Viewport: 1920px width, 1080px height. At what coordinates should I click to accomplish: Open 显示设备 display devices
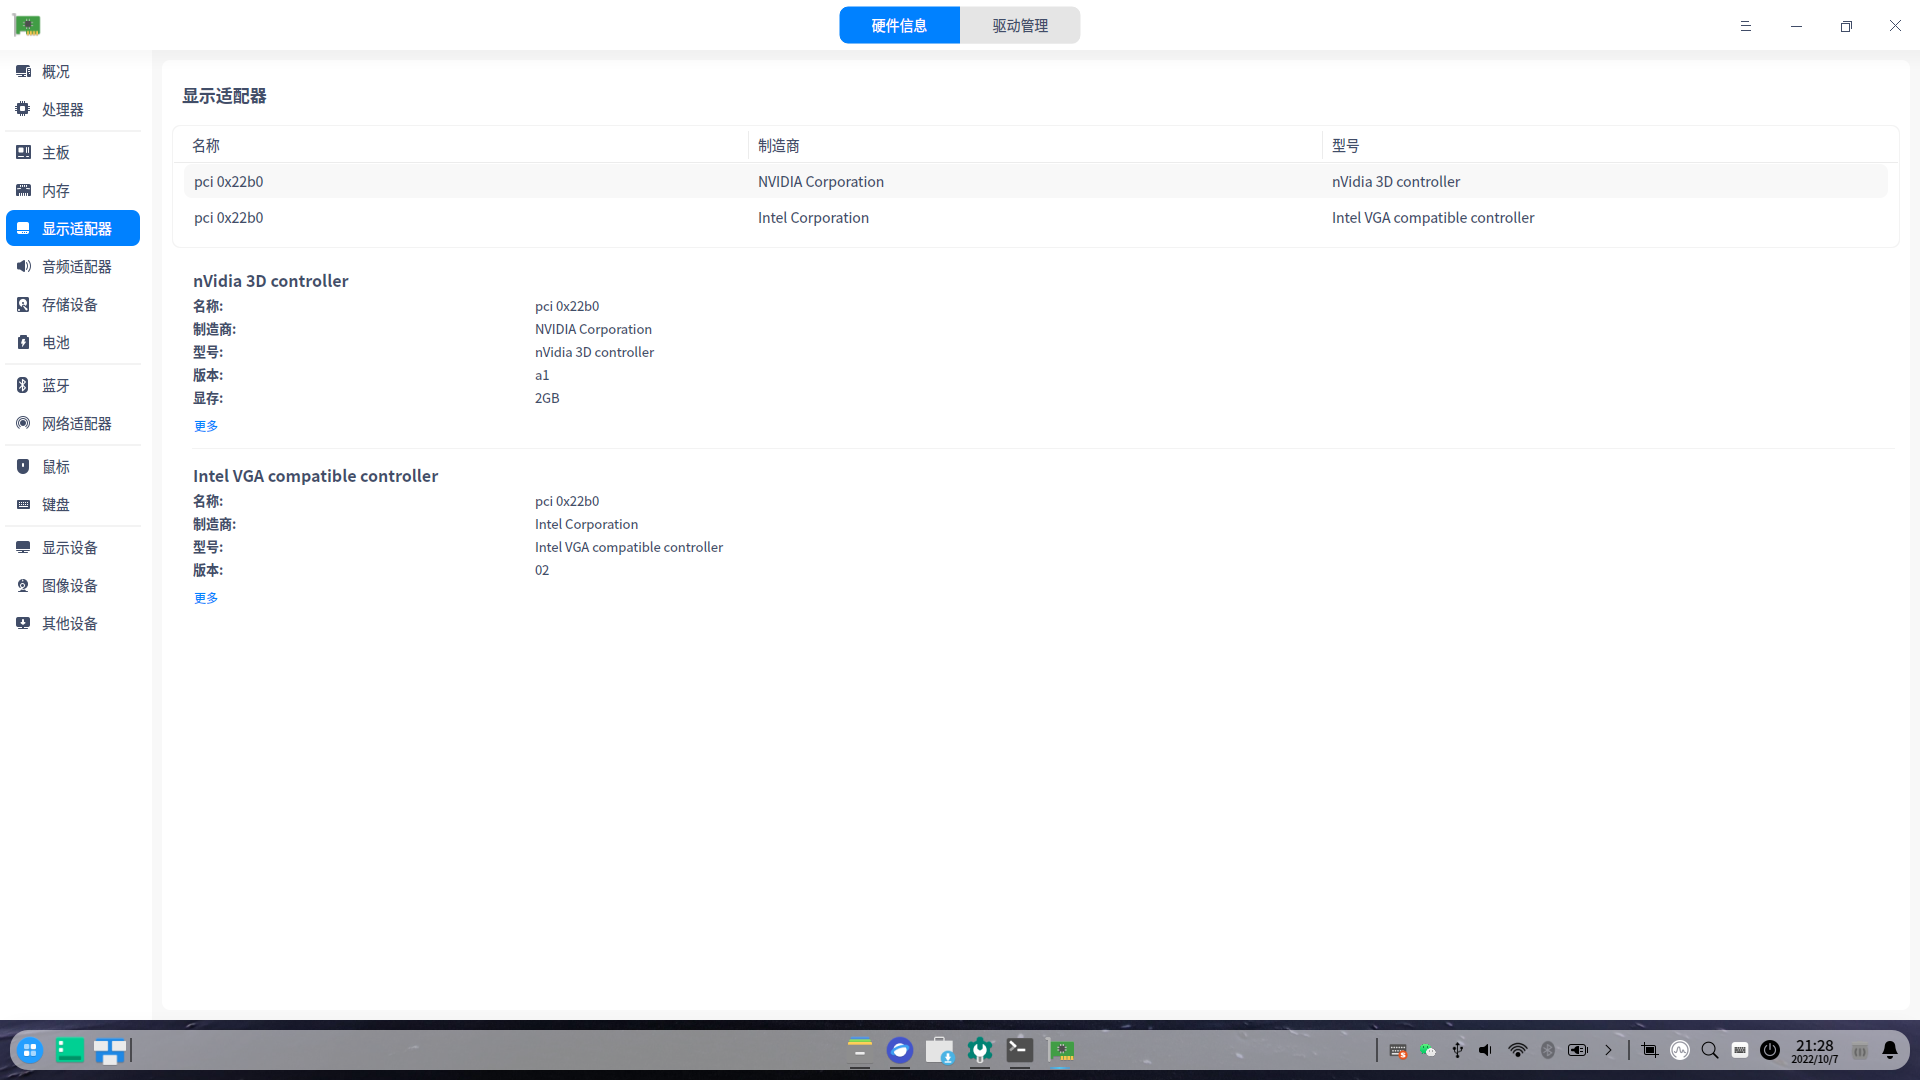point(73,548)
